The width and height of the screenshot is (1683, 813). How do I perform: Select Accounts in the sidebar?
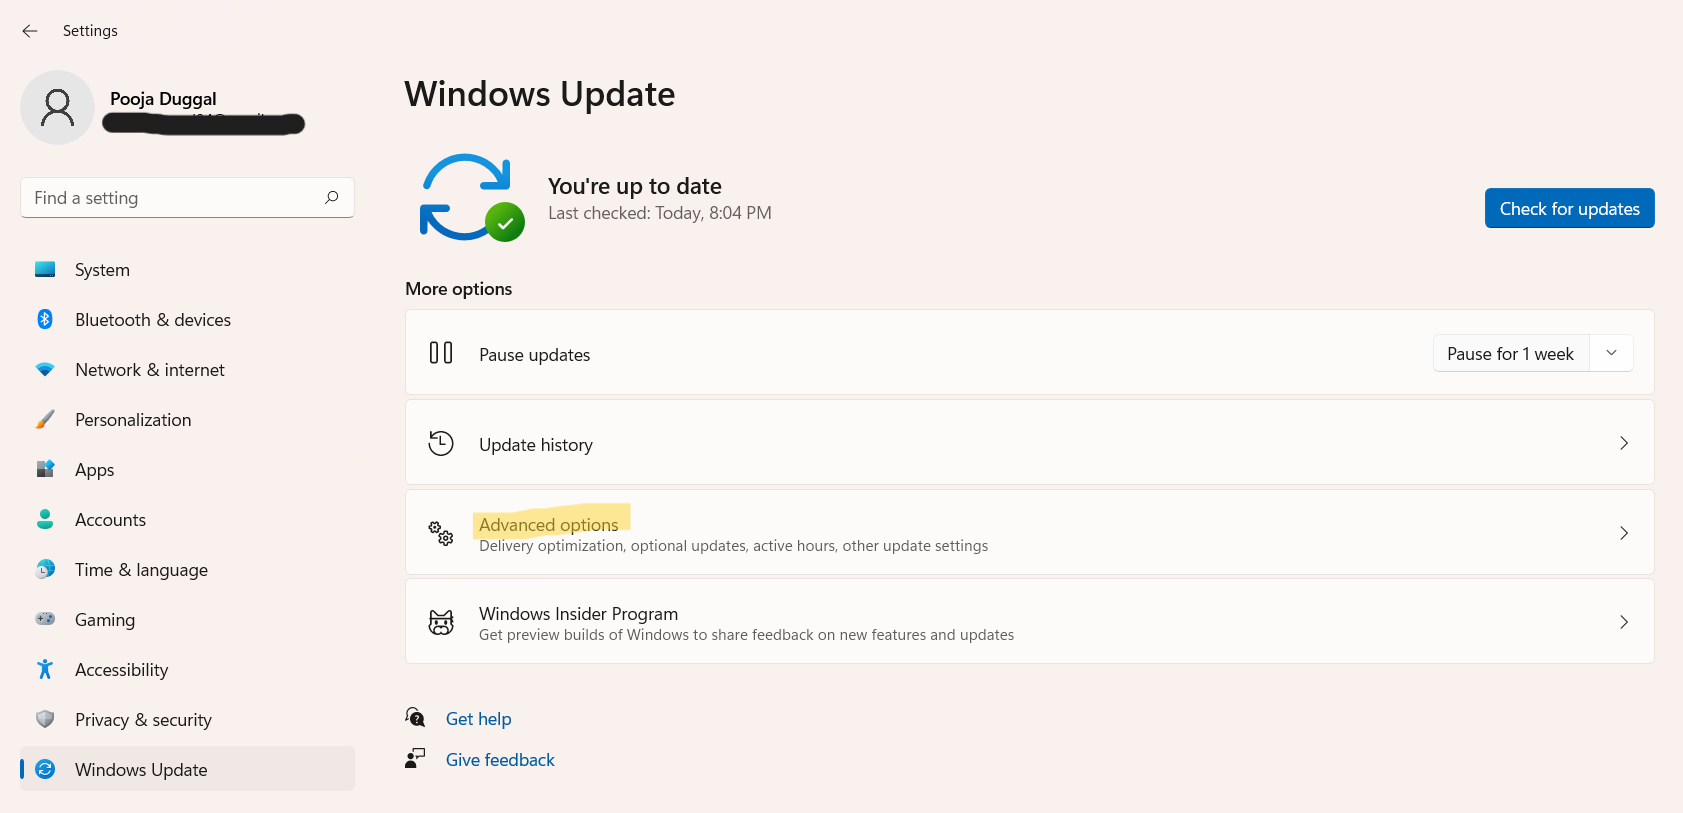click(x=110, y=520)
